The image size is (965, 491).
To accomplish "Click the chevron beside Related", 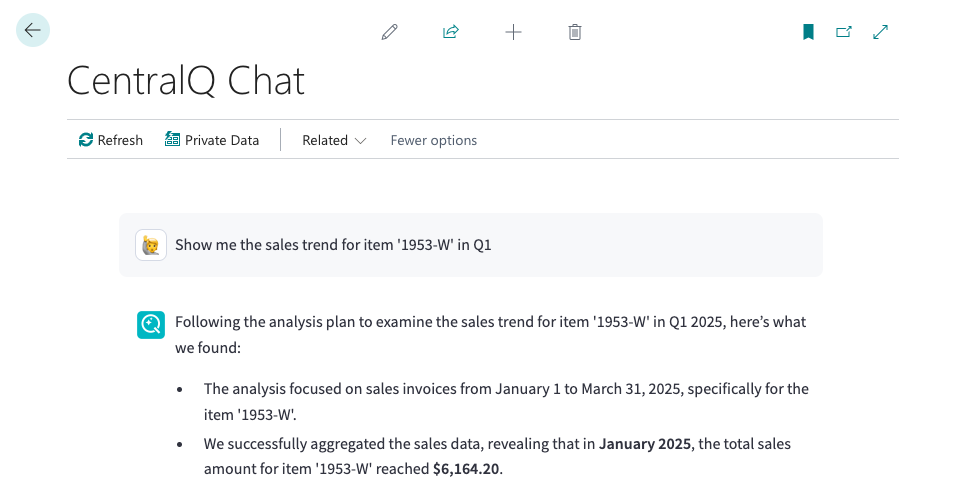I will (361, 141).
